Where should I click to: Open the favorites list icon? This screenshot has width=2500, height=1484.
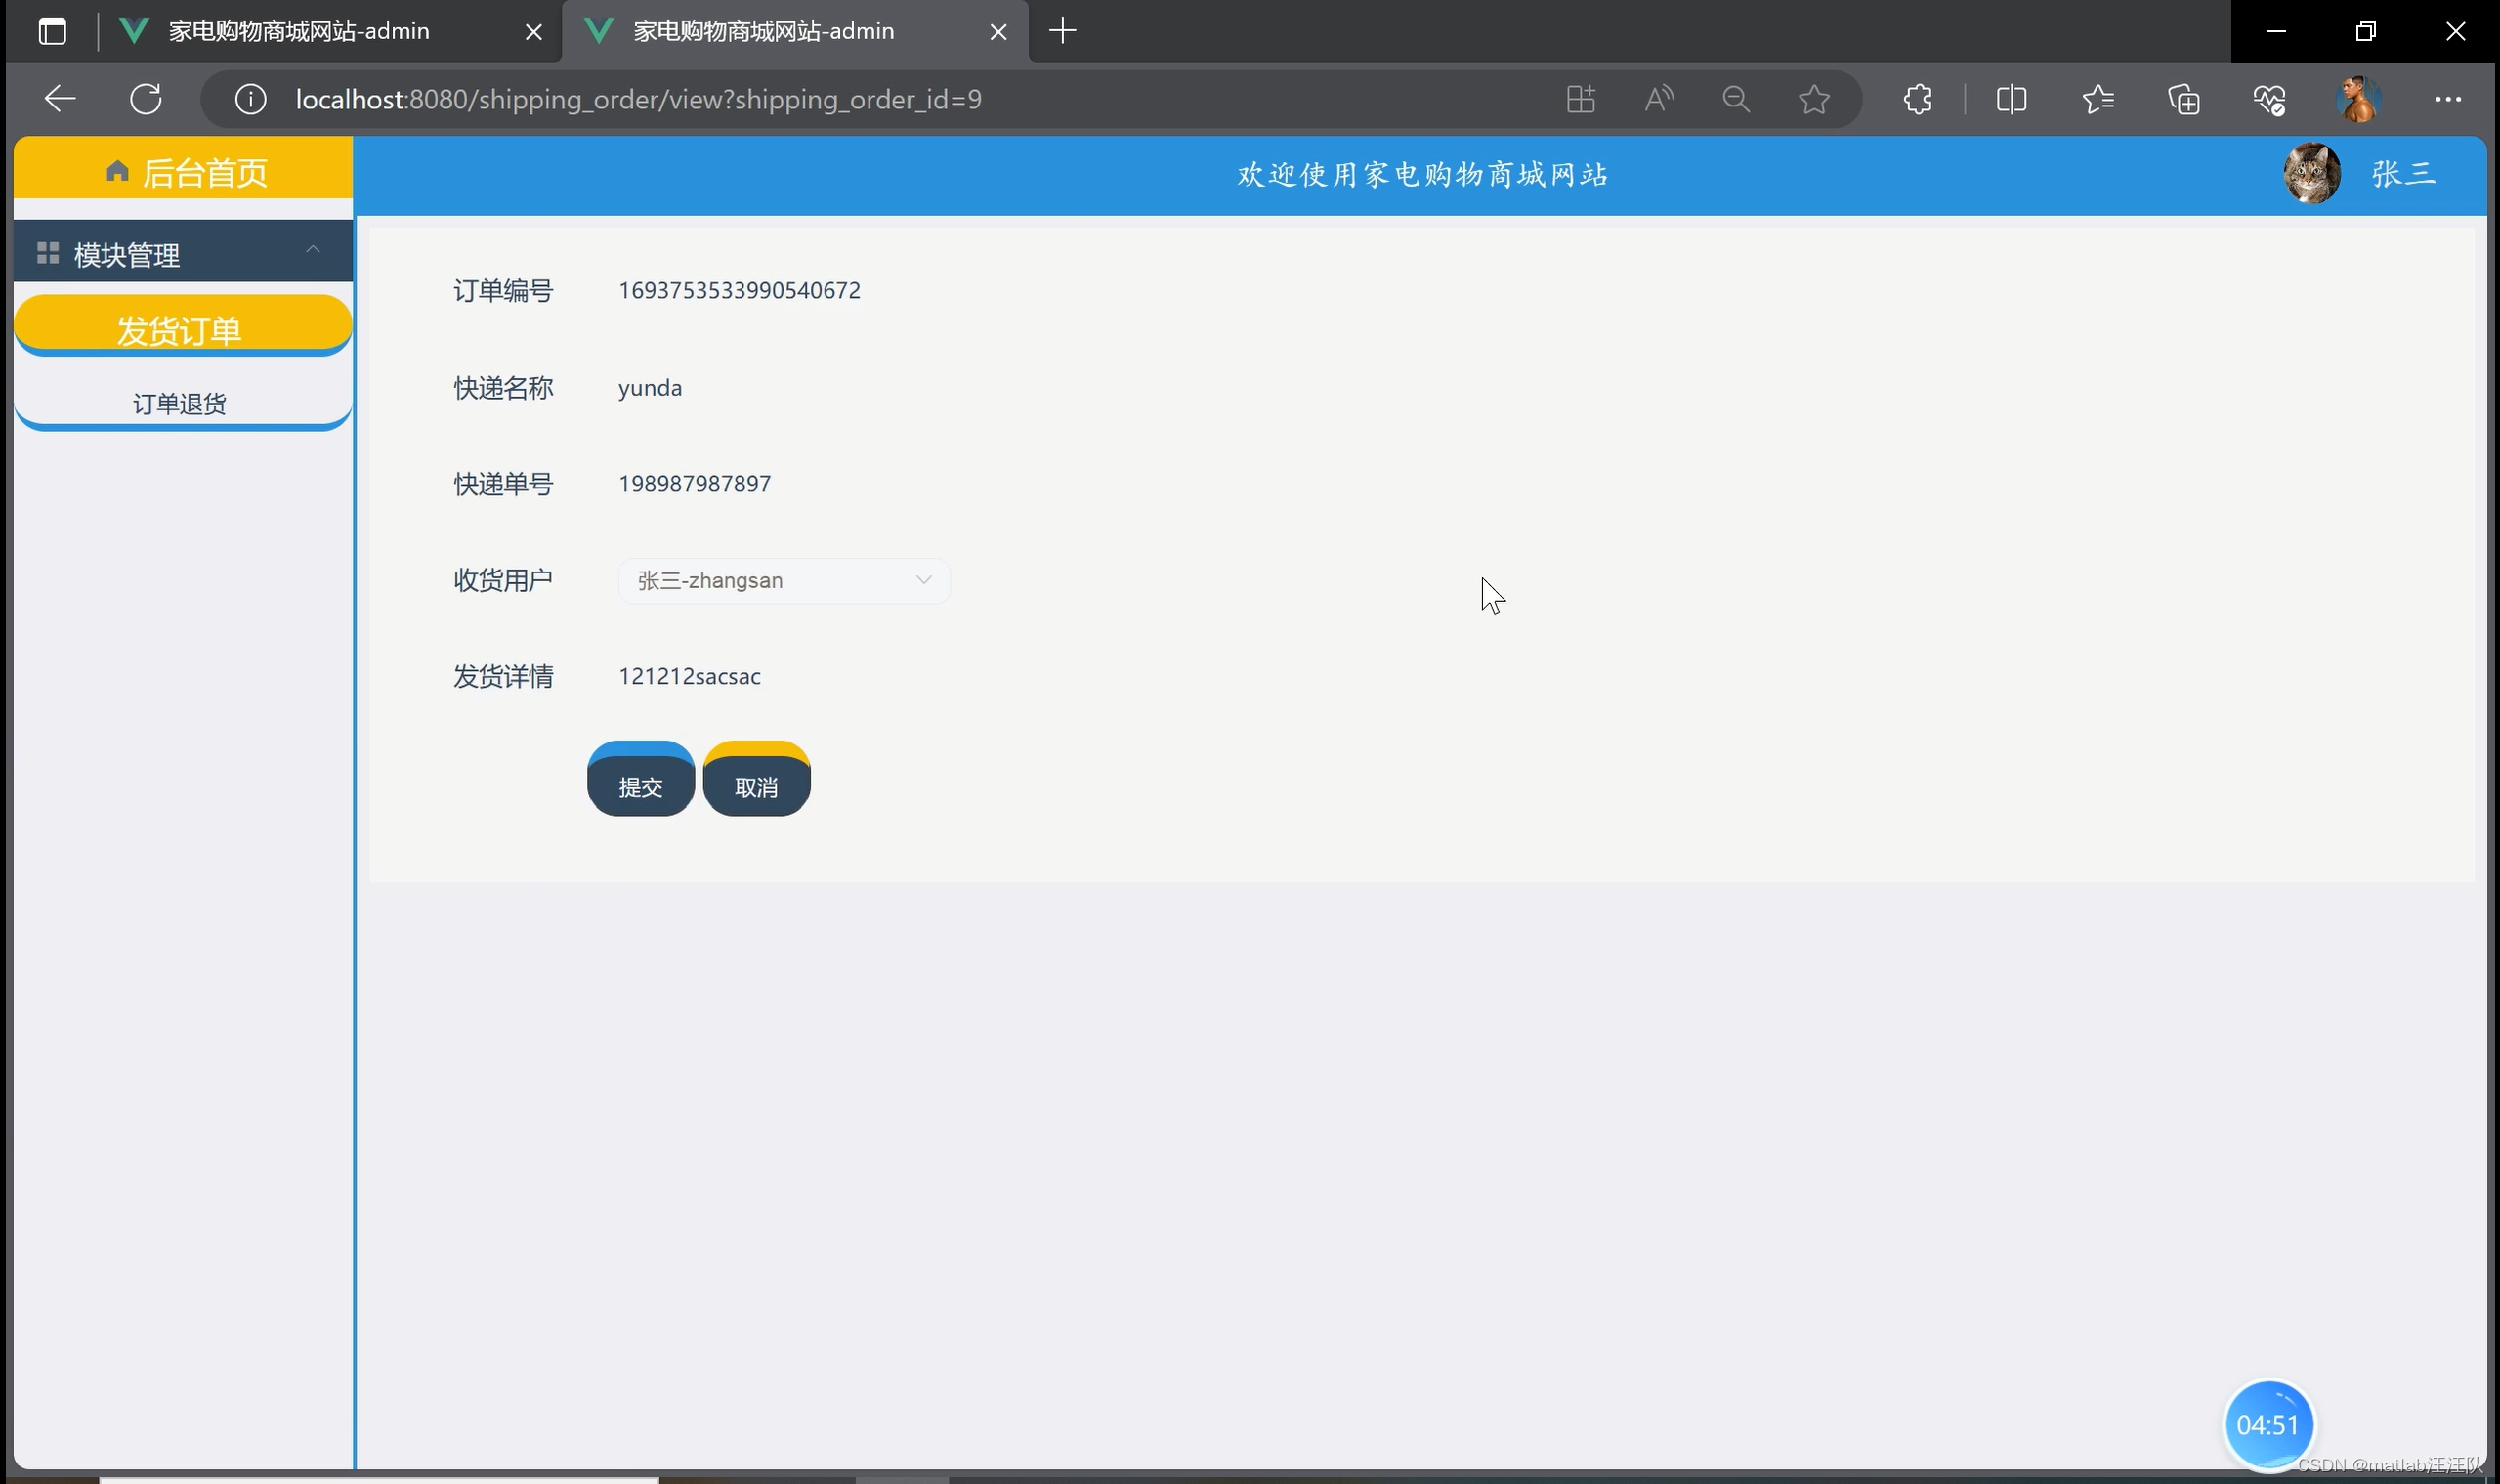coord(2098,99)
